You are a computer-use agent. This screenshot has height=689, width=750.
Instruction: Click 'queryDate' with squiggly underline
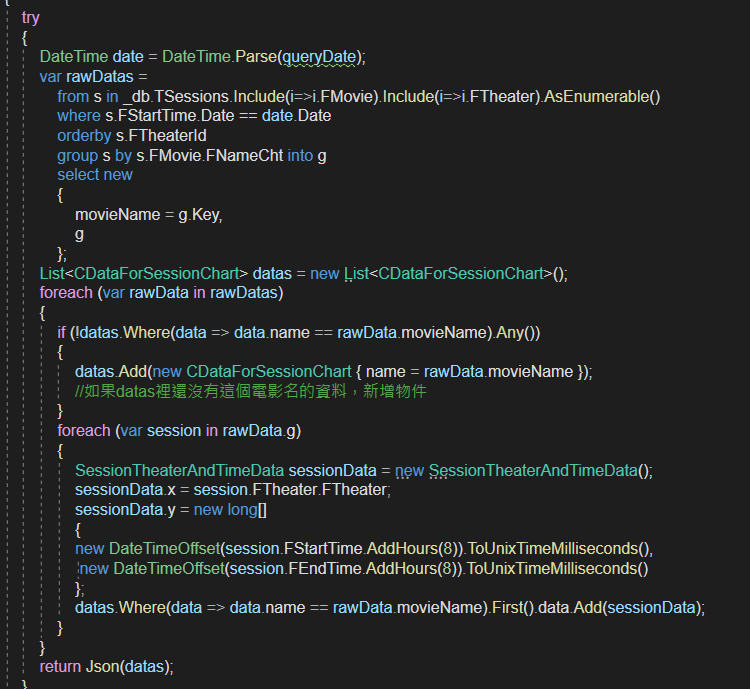point(319,57)
